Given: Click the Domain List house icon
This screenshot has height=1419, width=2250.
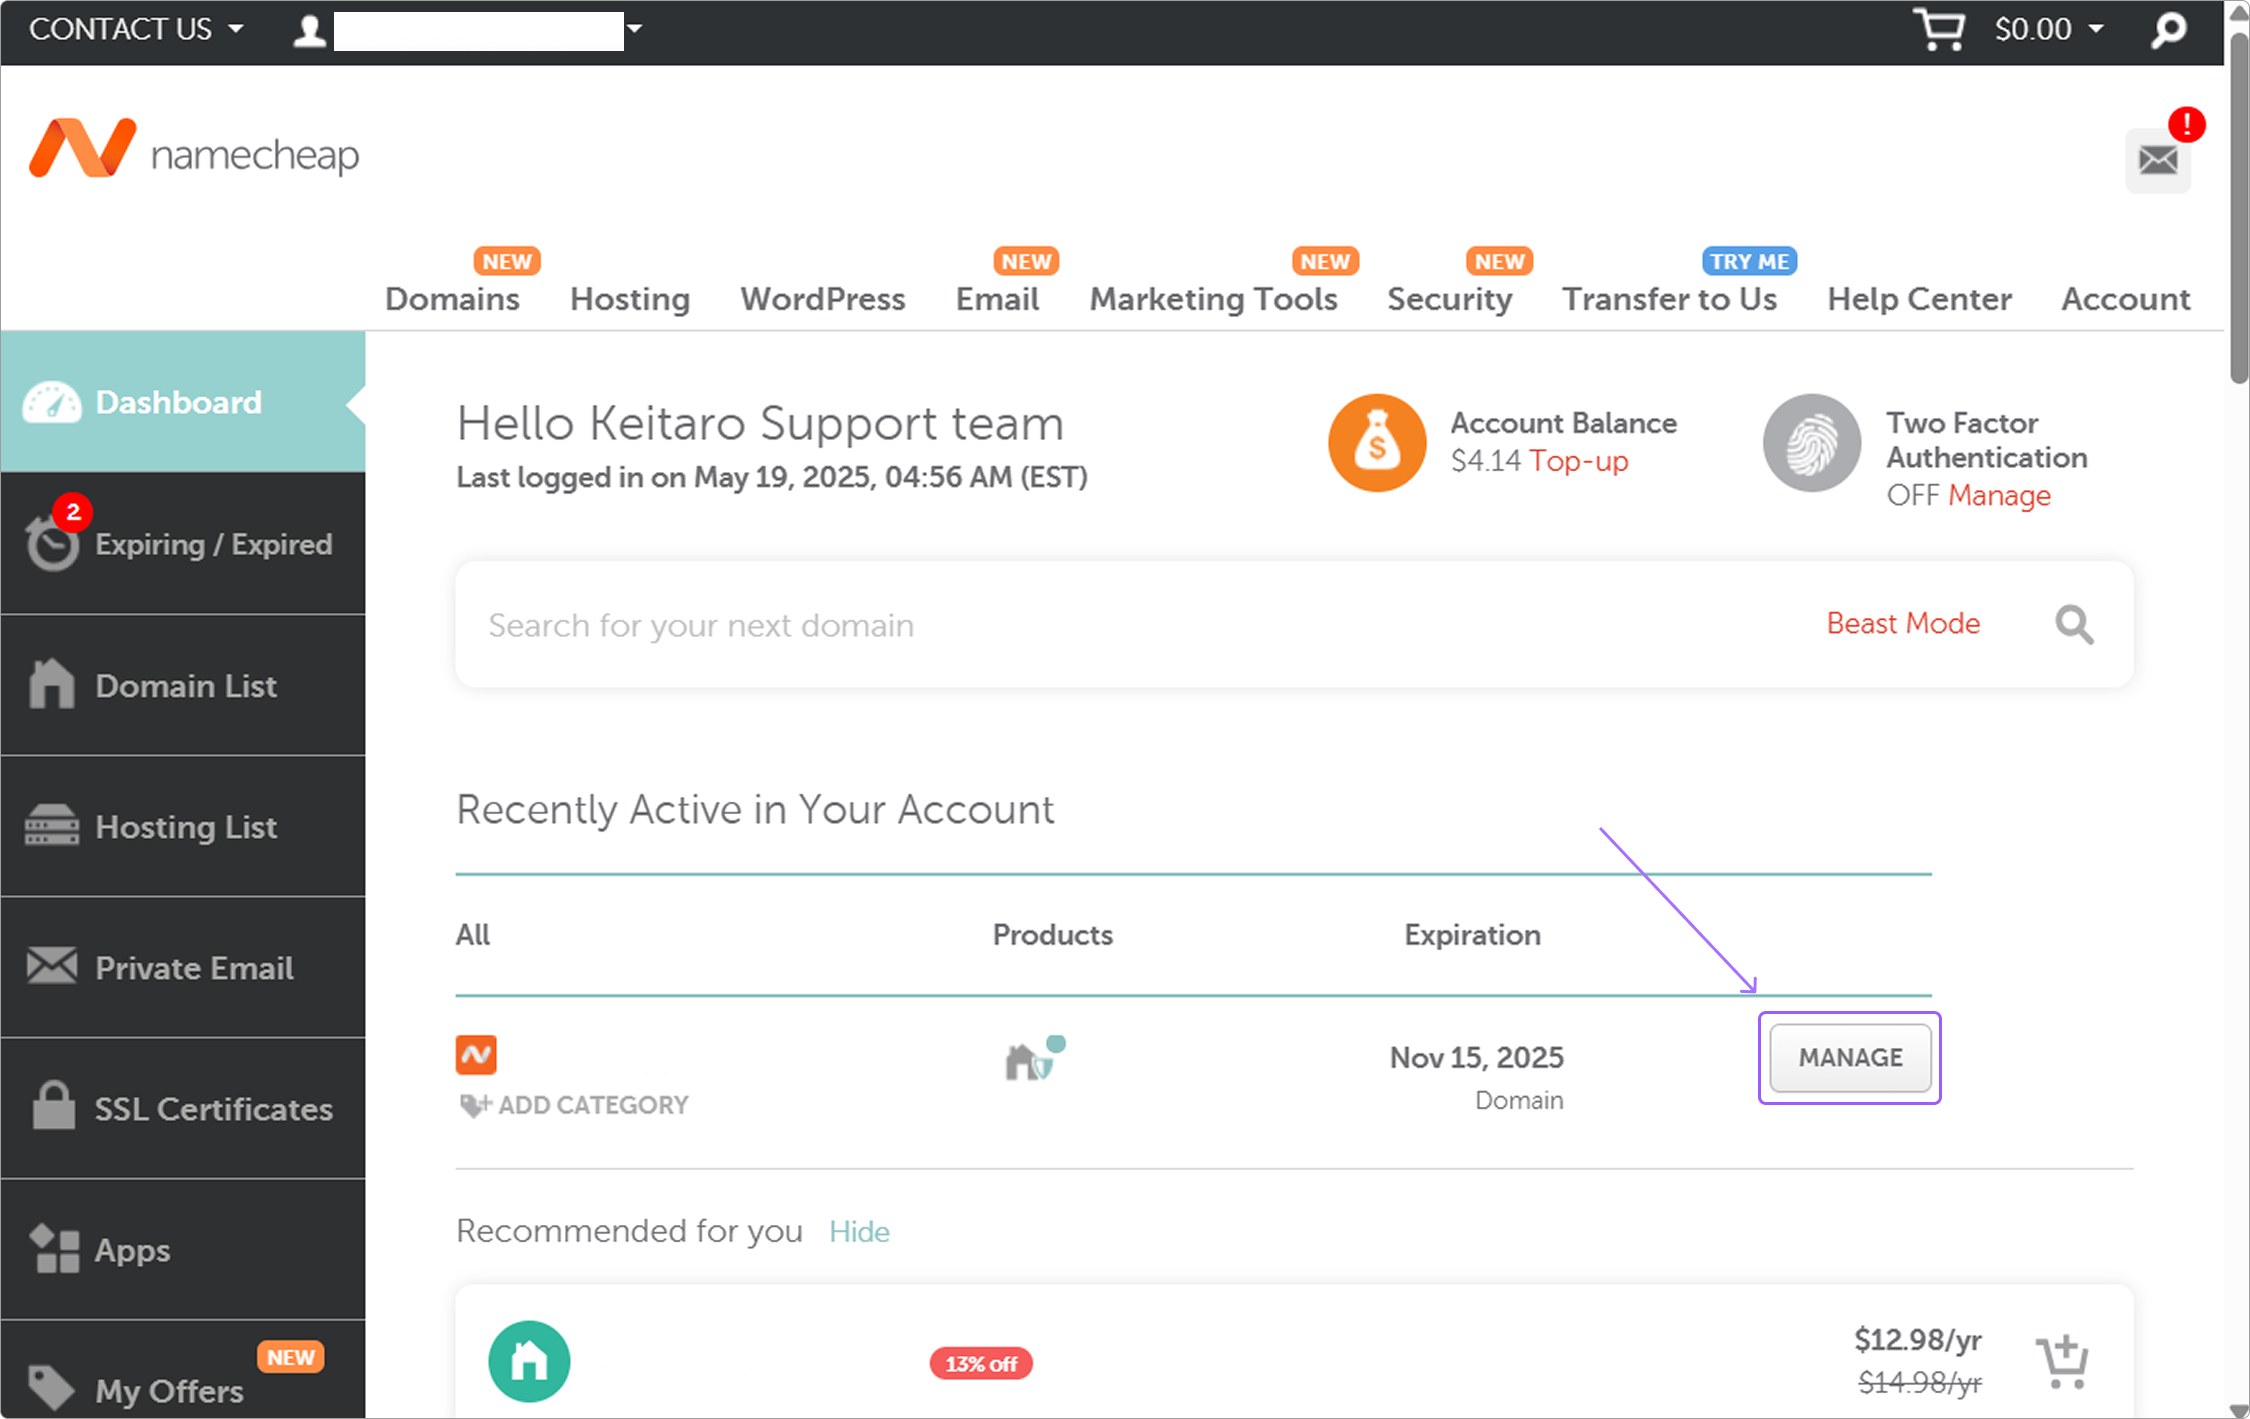Looking at the screenshot, I should 52,684.
